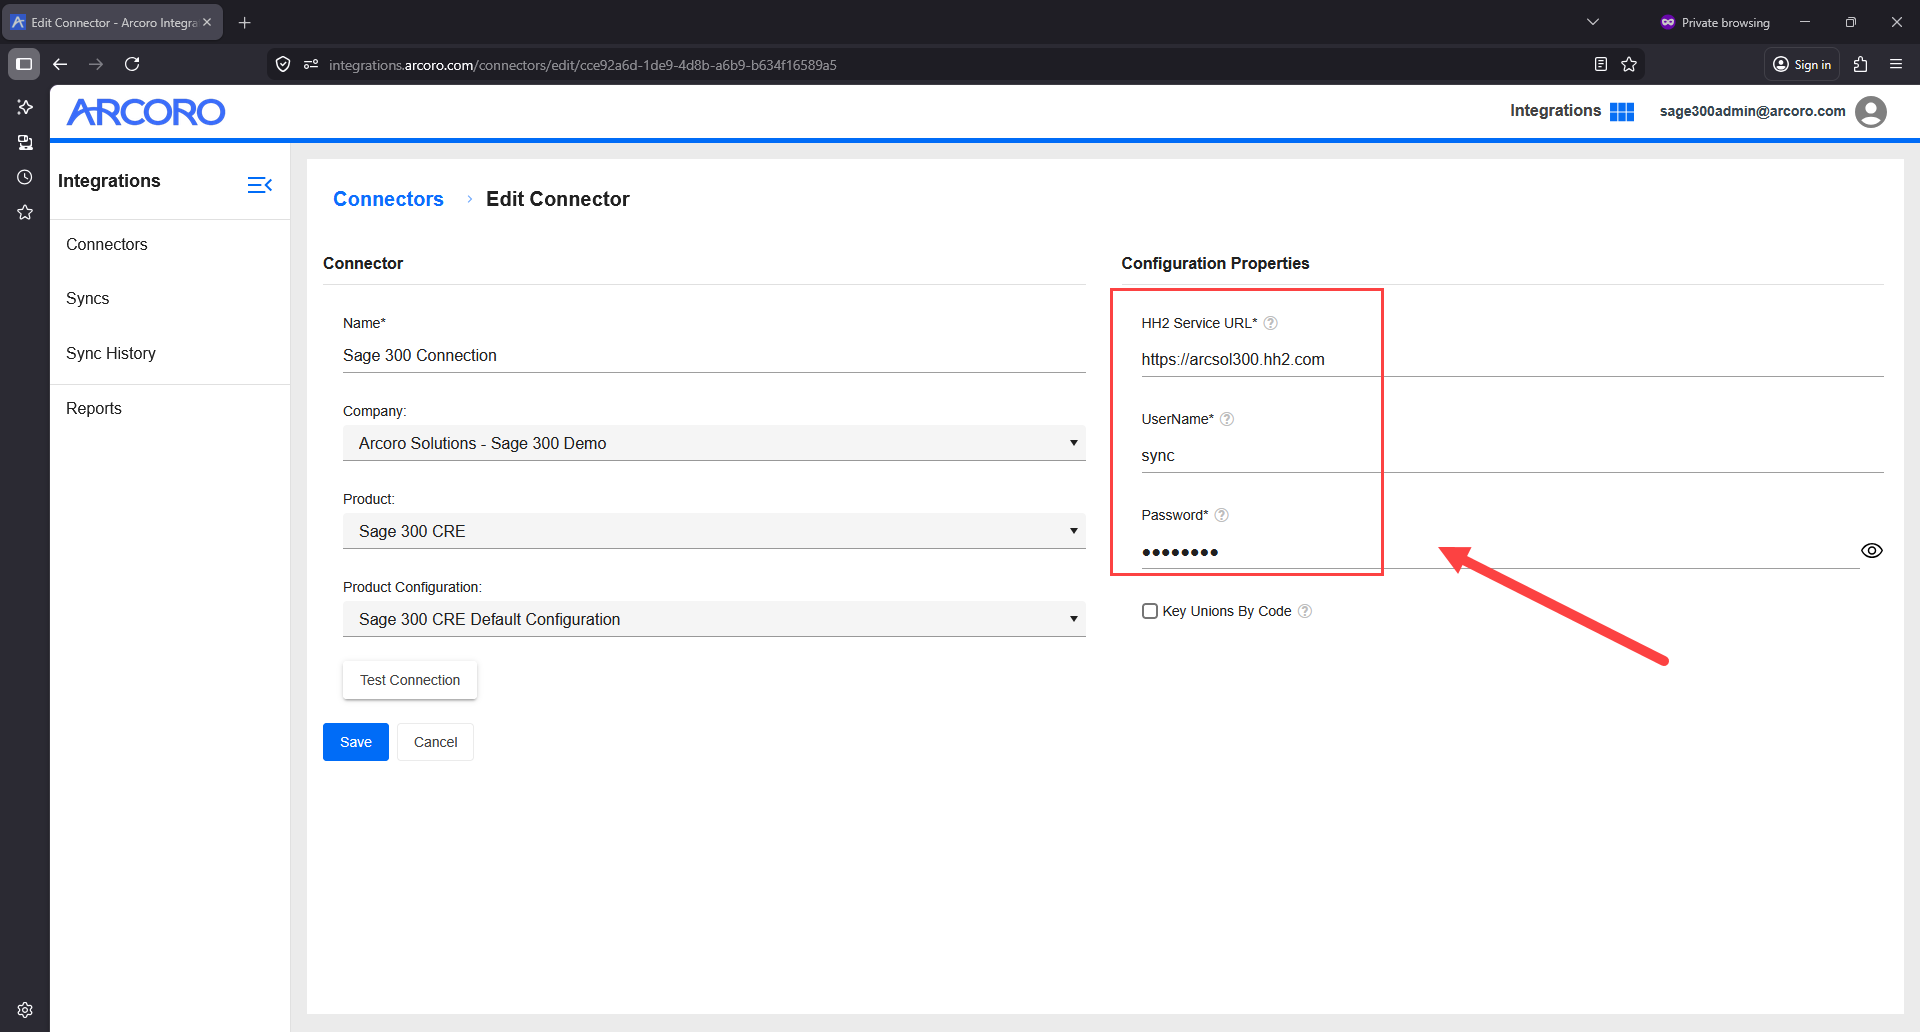Click the browser Sign in button
1920x1032 pixels.
click(x=1802, y=64)
